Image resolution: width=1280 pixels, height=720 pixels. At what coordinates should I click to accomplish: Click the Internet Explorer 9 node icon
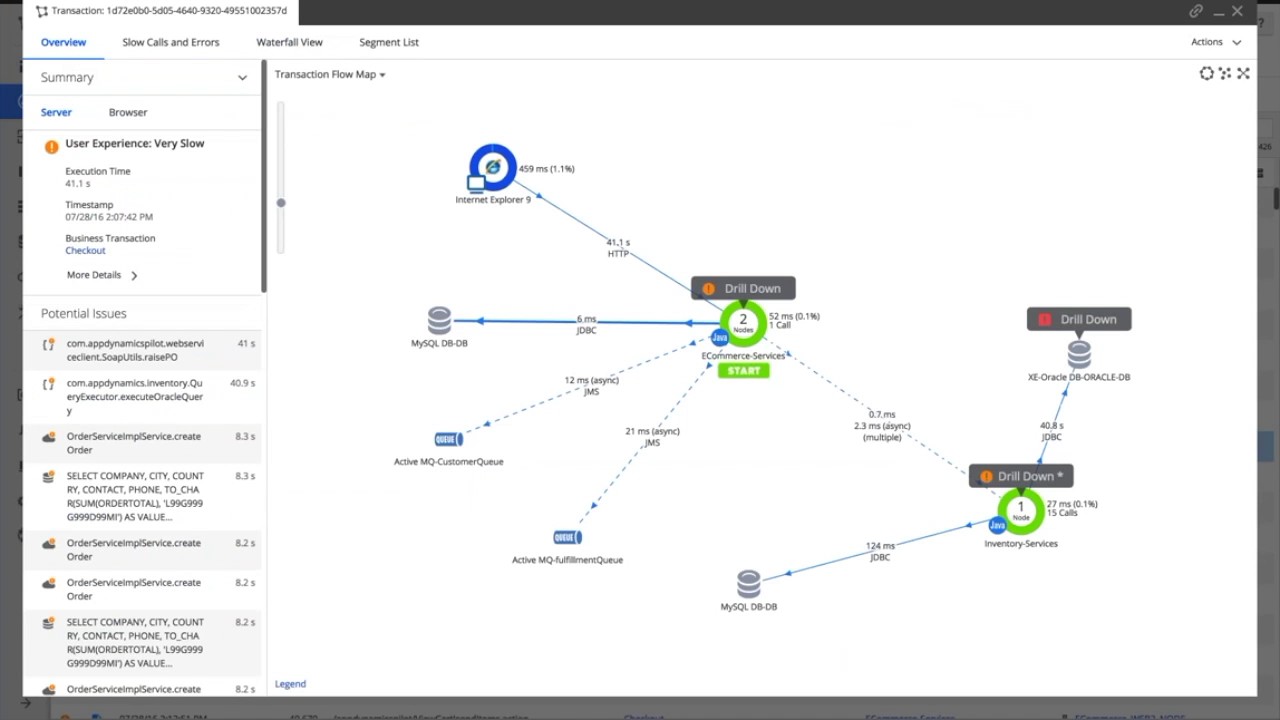point(492,167)
